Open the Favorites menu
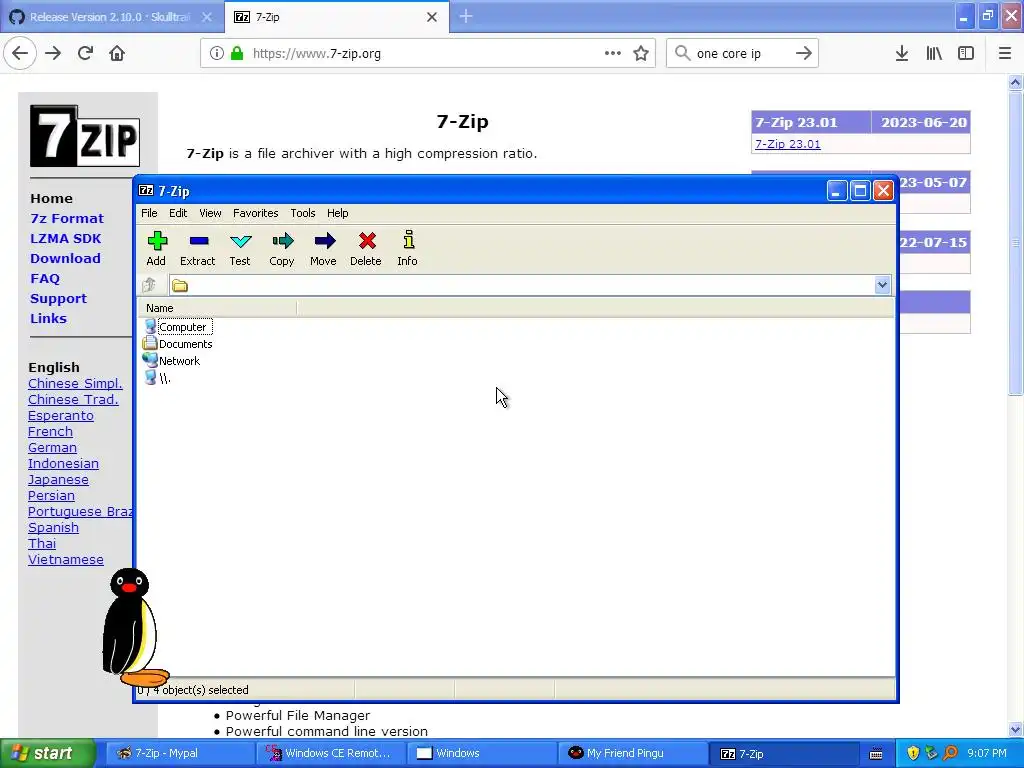The width and height of the screenshot is (1024, 768). 255,213
